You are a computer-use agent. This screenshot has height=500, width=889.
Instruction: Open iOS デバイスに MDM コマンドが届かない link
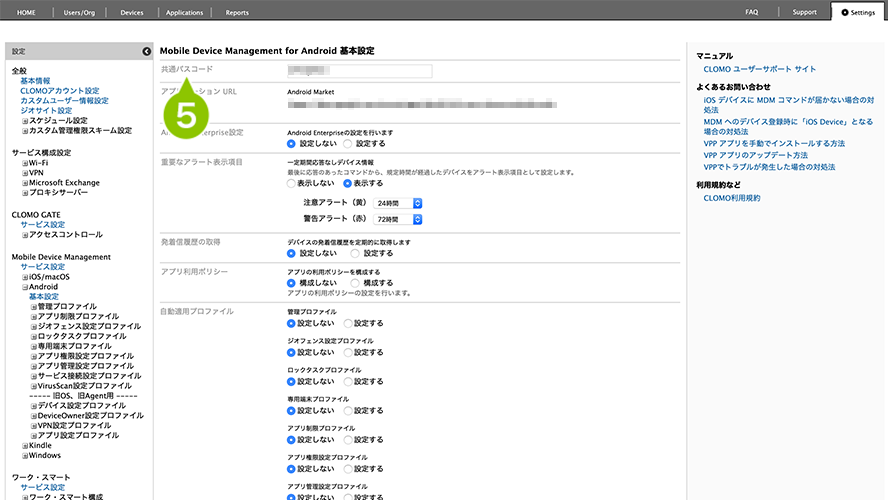click(789, 105)
